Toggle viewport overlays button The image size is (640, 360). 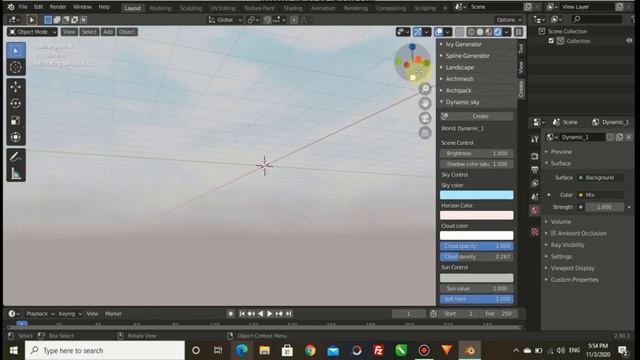coord(439,32)
